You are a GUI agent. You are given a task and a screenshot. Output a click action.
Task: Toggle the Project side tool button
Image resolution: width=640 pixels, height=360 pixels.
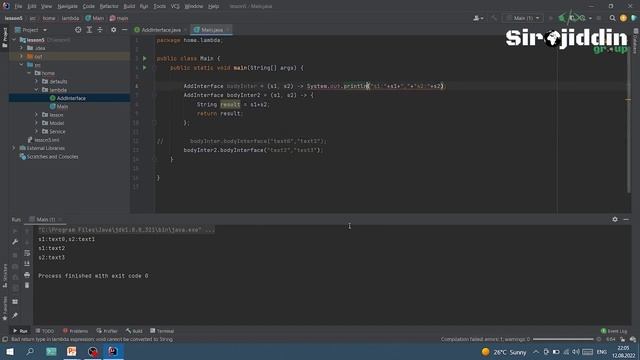pyautogui.click(x=4, y=37)
